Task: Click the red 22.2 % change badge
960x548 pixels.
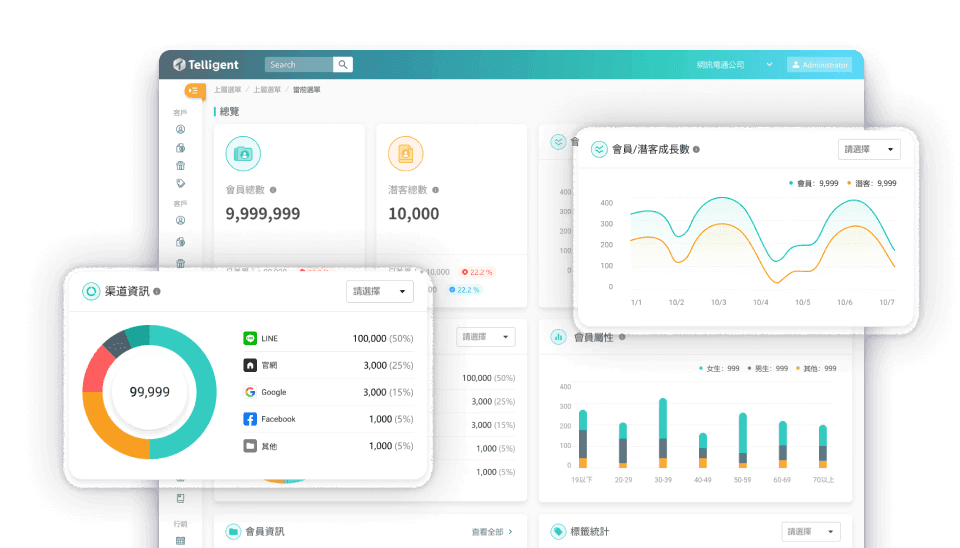Action: pyautogui.click(x=478, y=272)
